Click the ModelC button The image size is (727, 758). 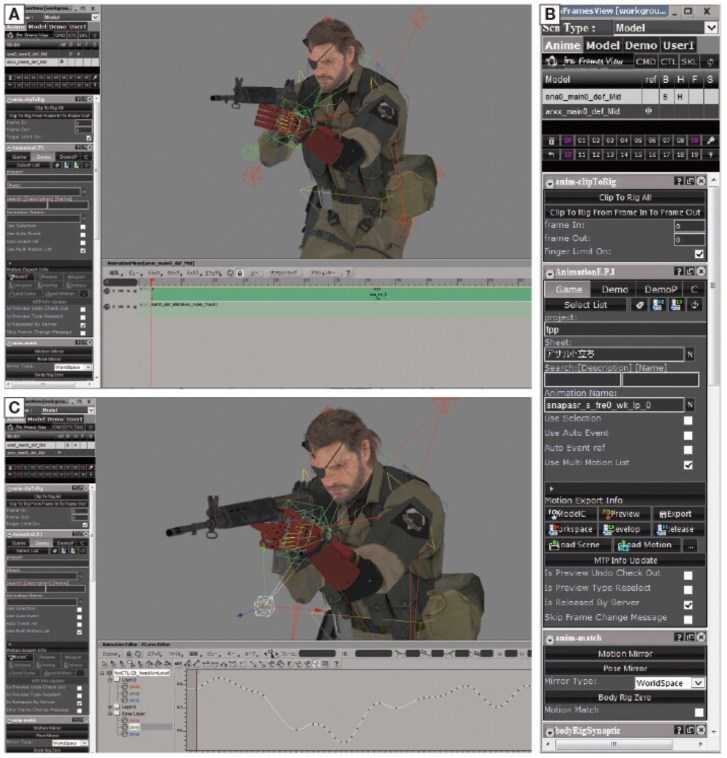[x=570, y=514]
